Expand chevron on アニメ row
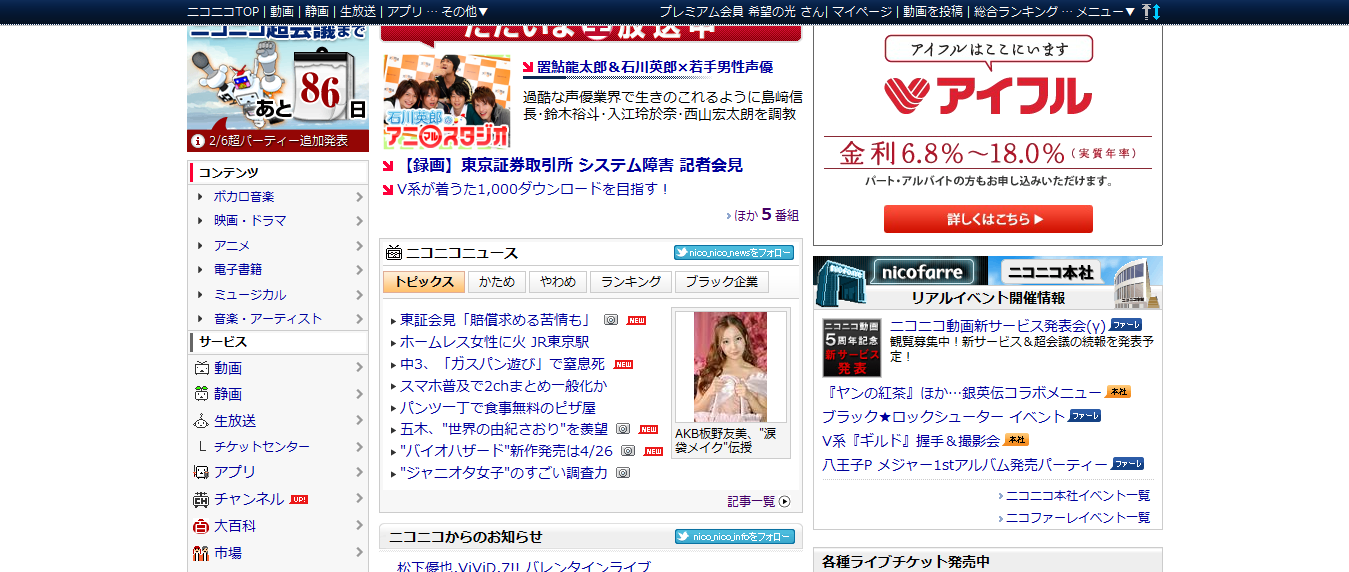 tap(359, 246)
